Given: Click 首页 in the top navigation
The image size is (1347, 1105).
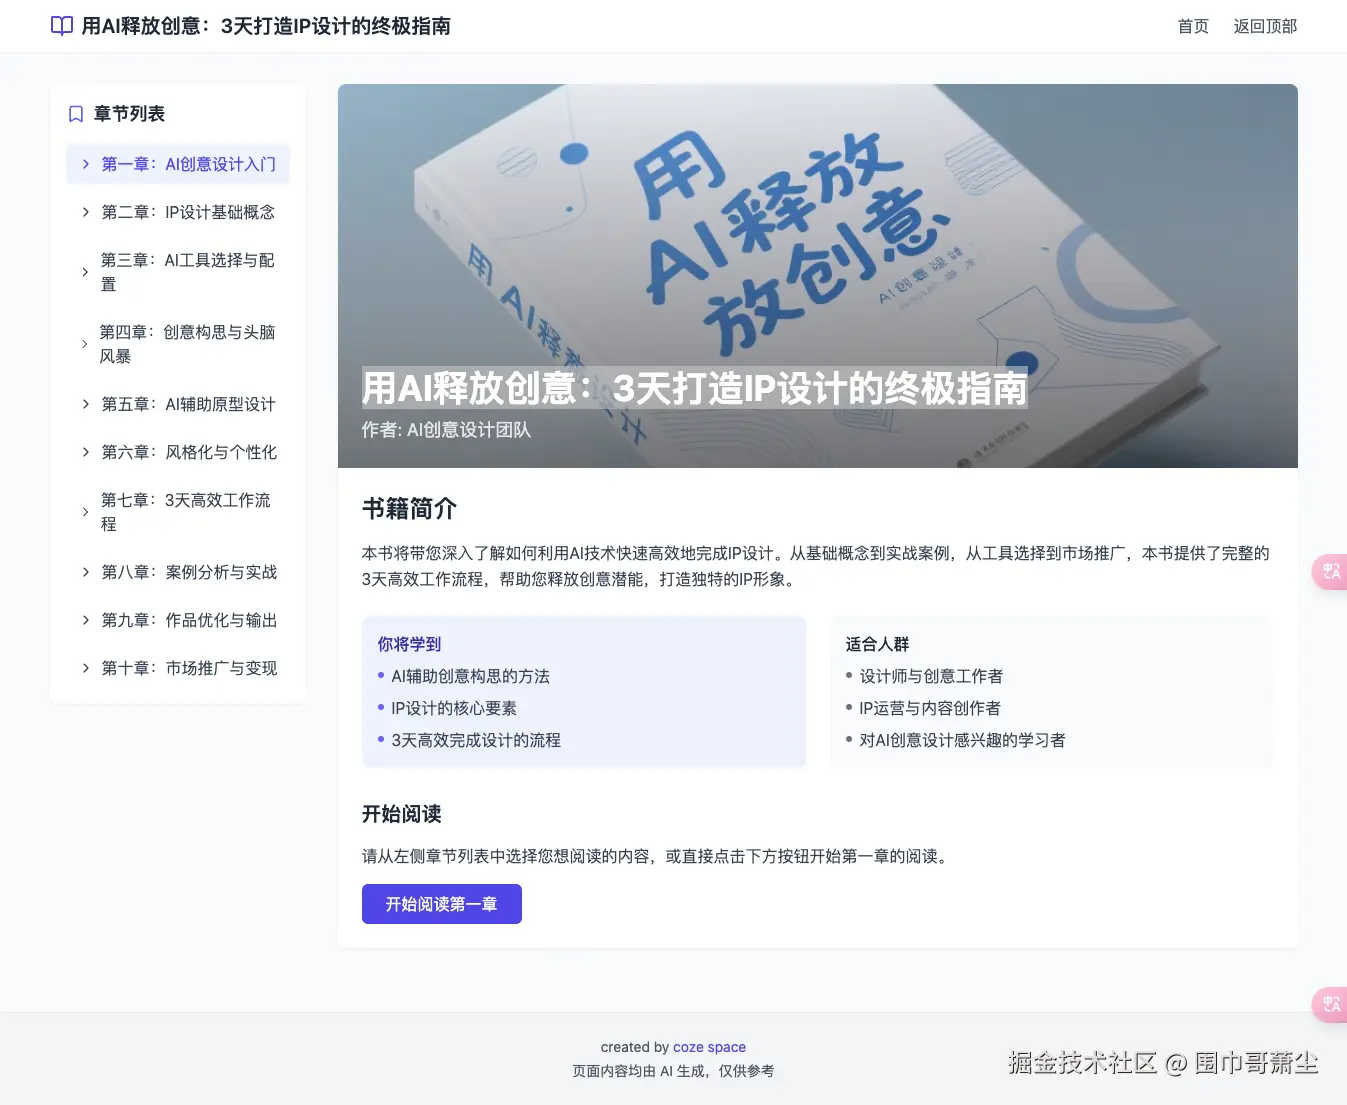Looking at the screenshot, I should tap(1192, 26).
